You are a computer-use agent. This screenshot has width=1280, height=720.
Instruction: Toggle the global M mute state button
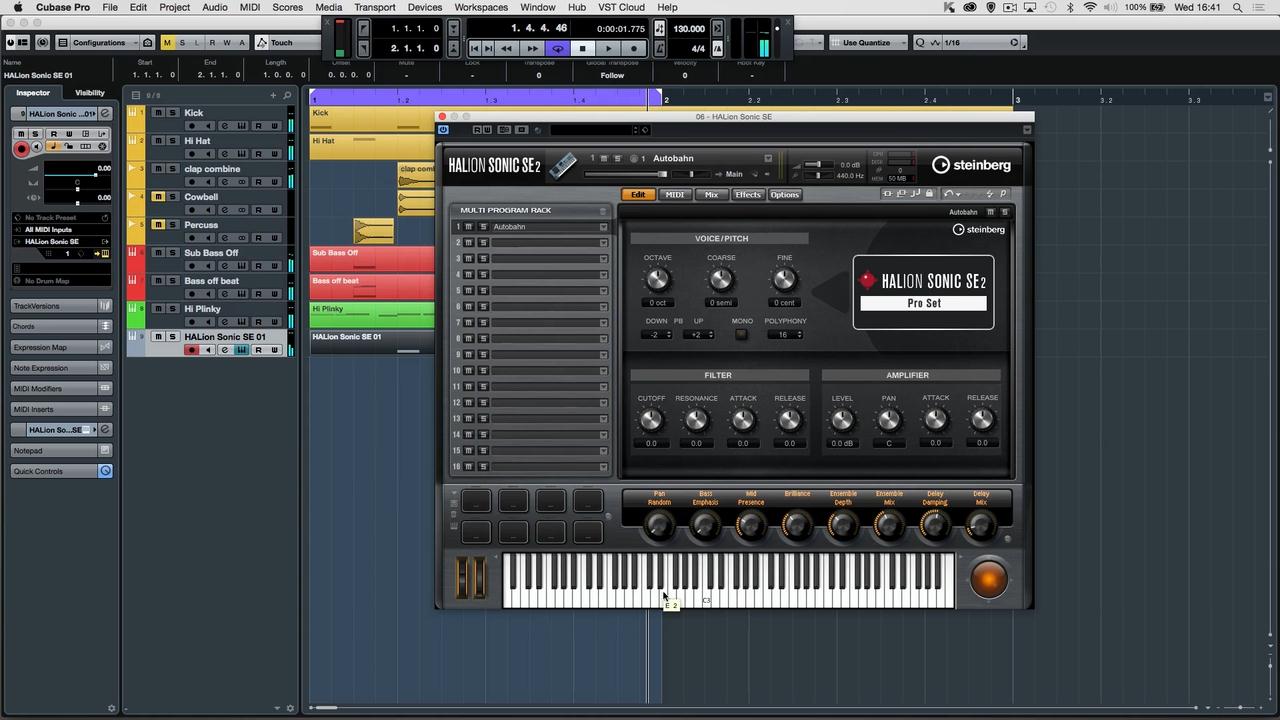click(167, 43)
